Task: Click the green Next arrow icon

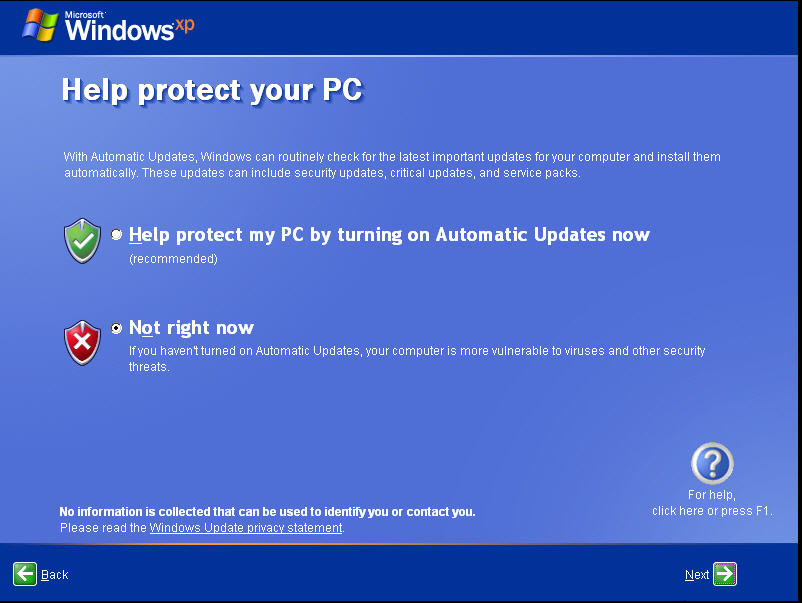Action: tap(725, 574)
